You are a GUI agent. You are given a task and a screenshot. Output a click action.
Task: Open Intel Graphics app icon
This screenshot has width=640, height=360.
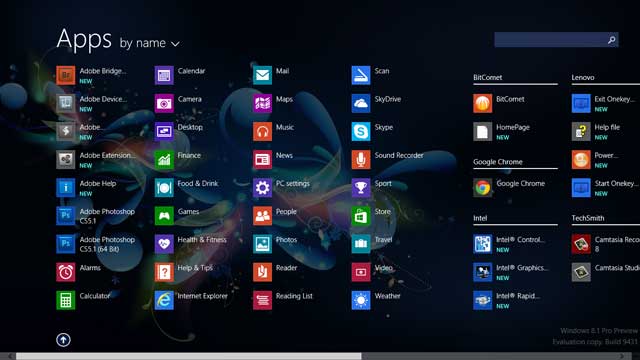pos(482,272)
